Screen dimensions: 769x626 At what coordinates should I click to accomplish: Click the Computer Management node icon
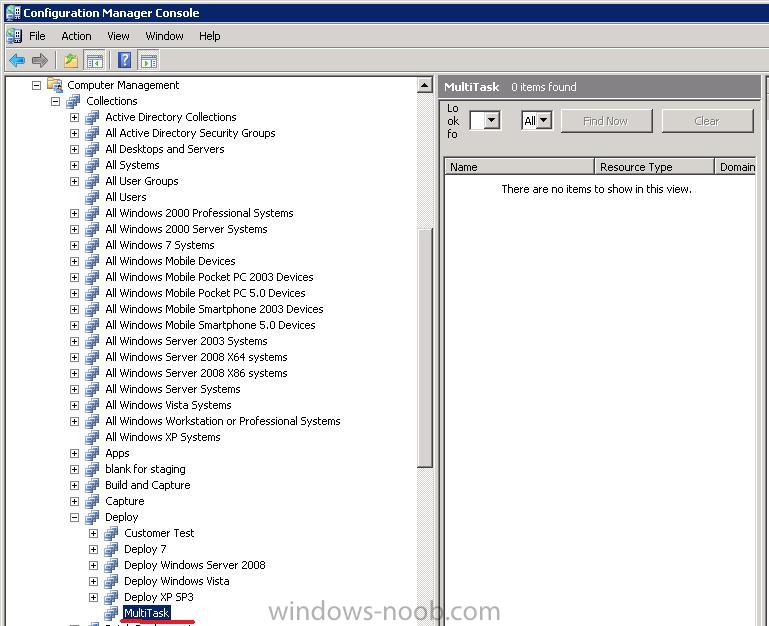click(55, 85)
